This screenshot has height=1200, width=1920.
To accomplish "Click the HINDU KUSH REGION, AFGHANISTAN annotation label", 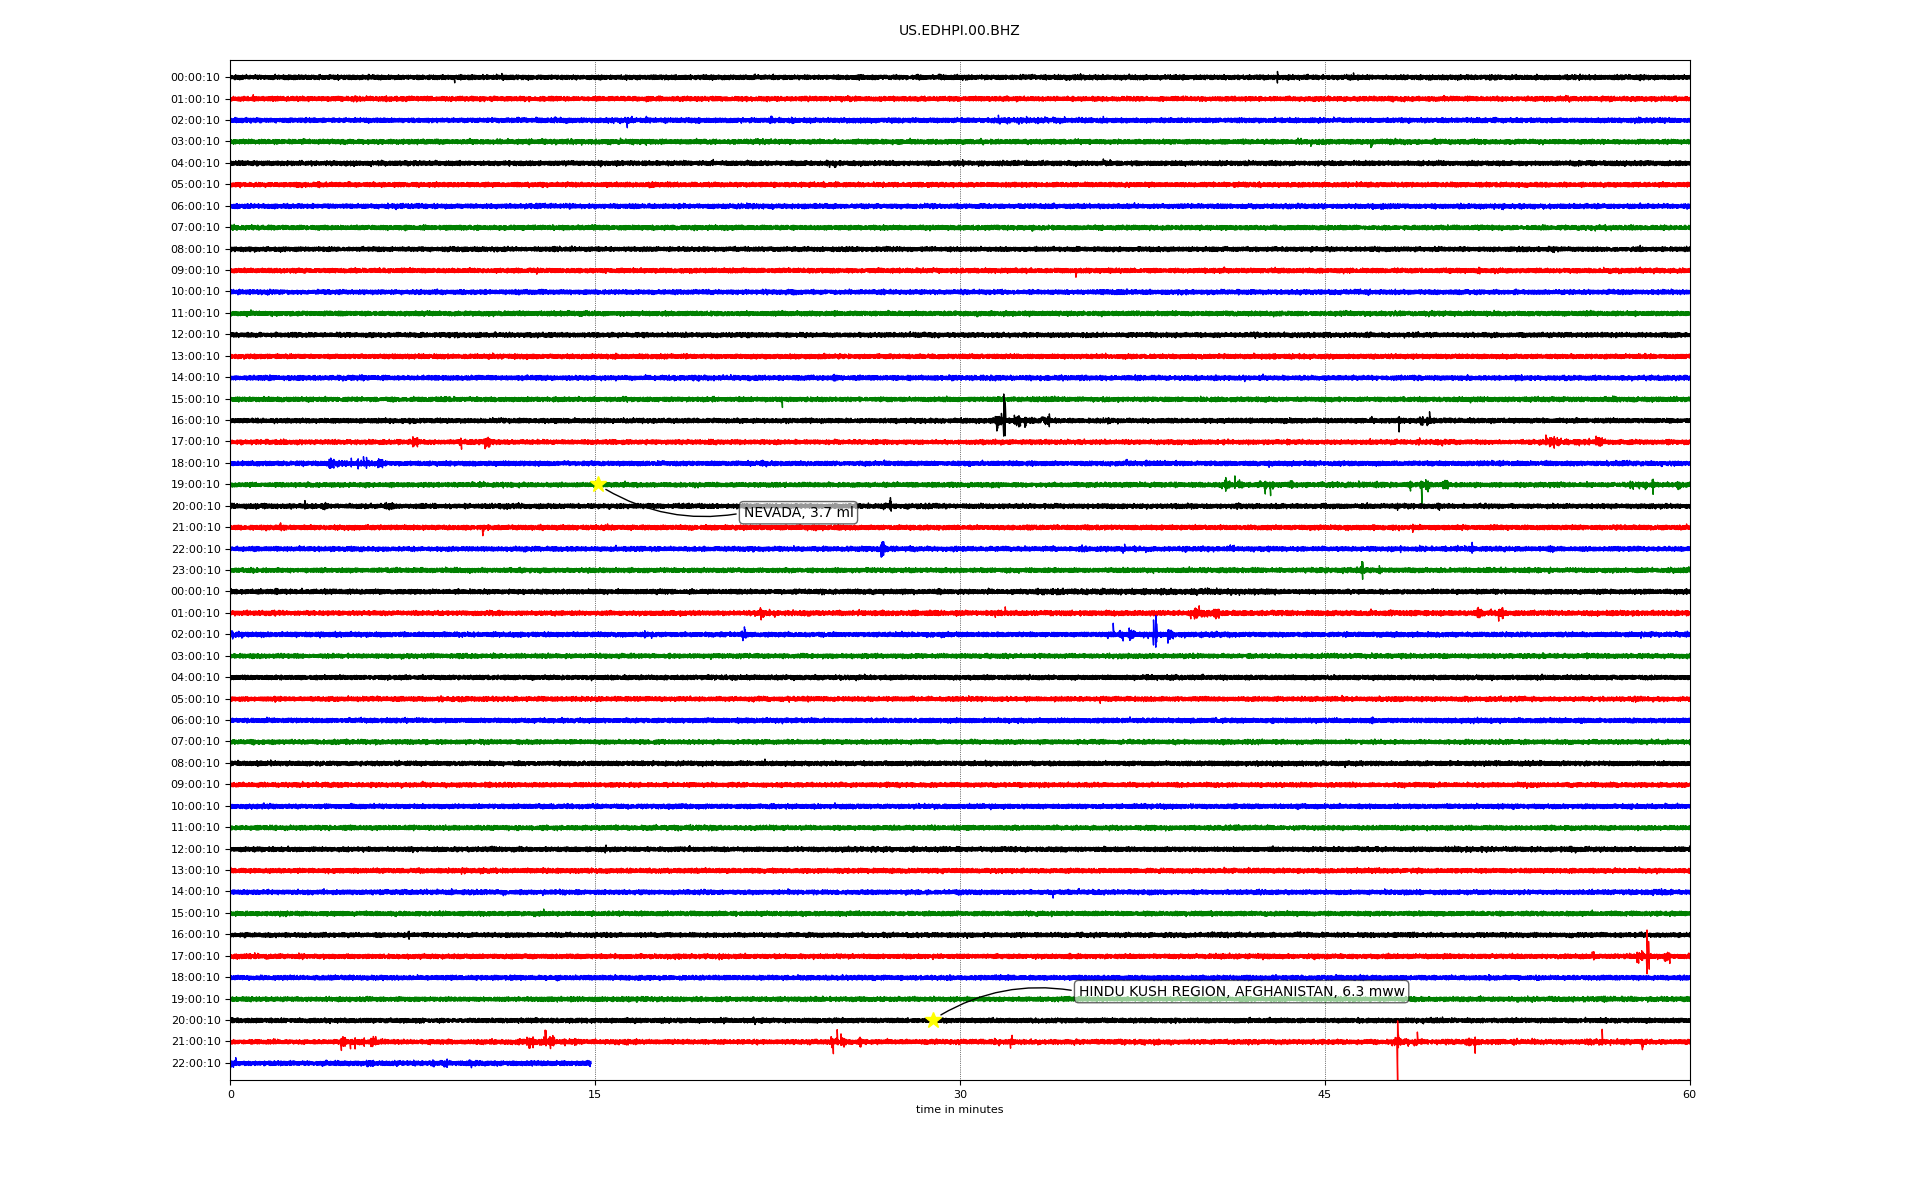I will [x=1241, y=992].
